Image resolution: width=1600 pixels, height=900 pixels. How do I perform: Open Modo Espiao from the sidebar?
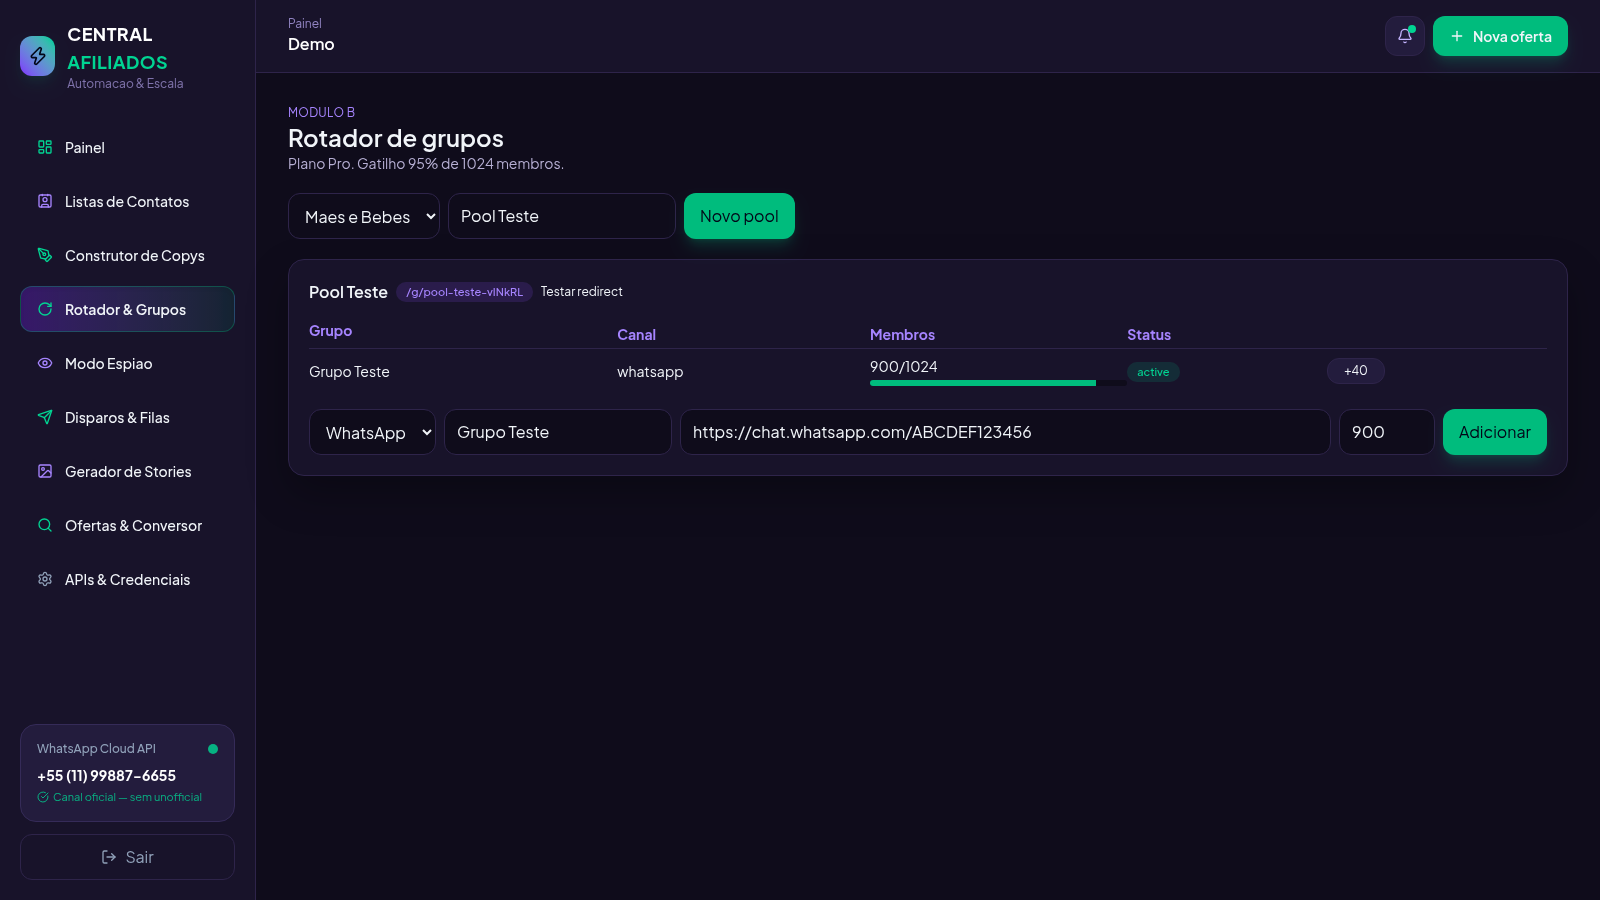pos(127,363)
